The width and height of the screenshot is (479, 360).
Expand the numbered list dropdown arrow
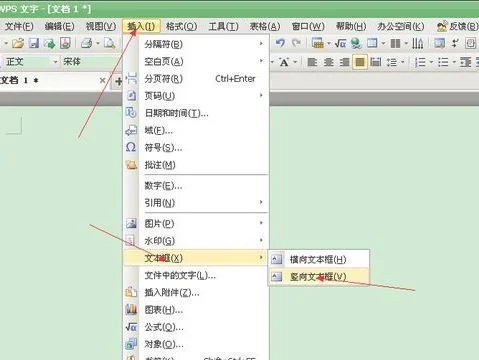click(x=431, y=62)
